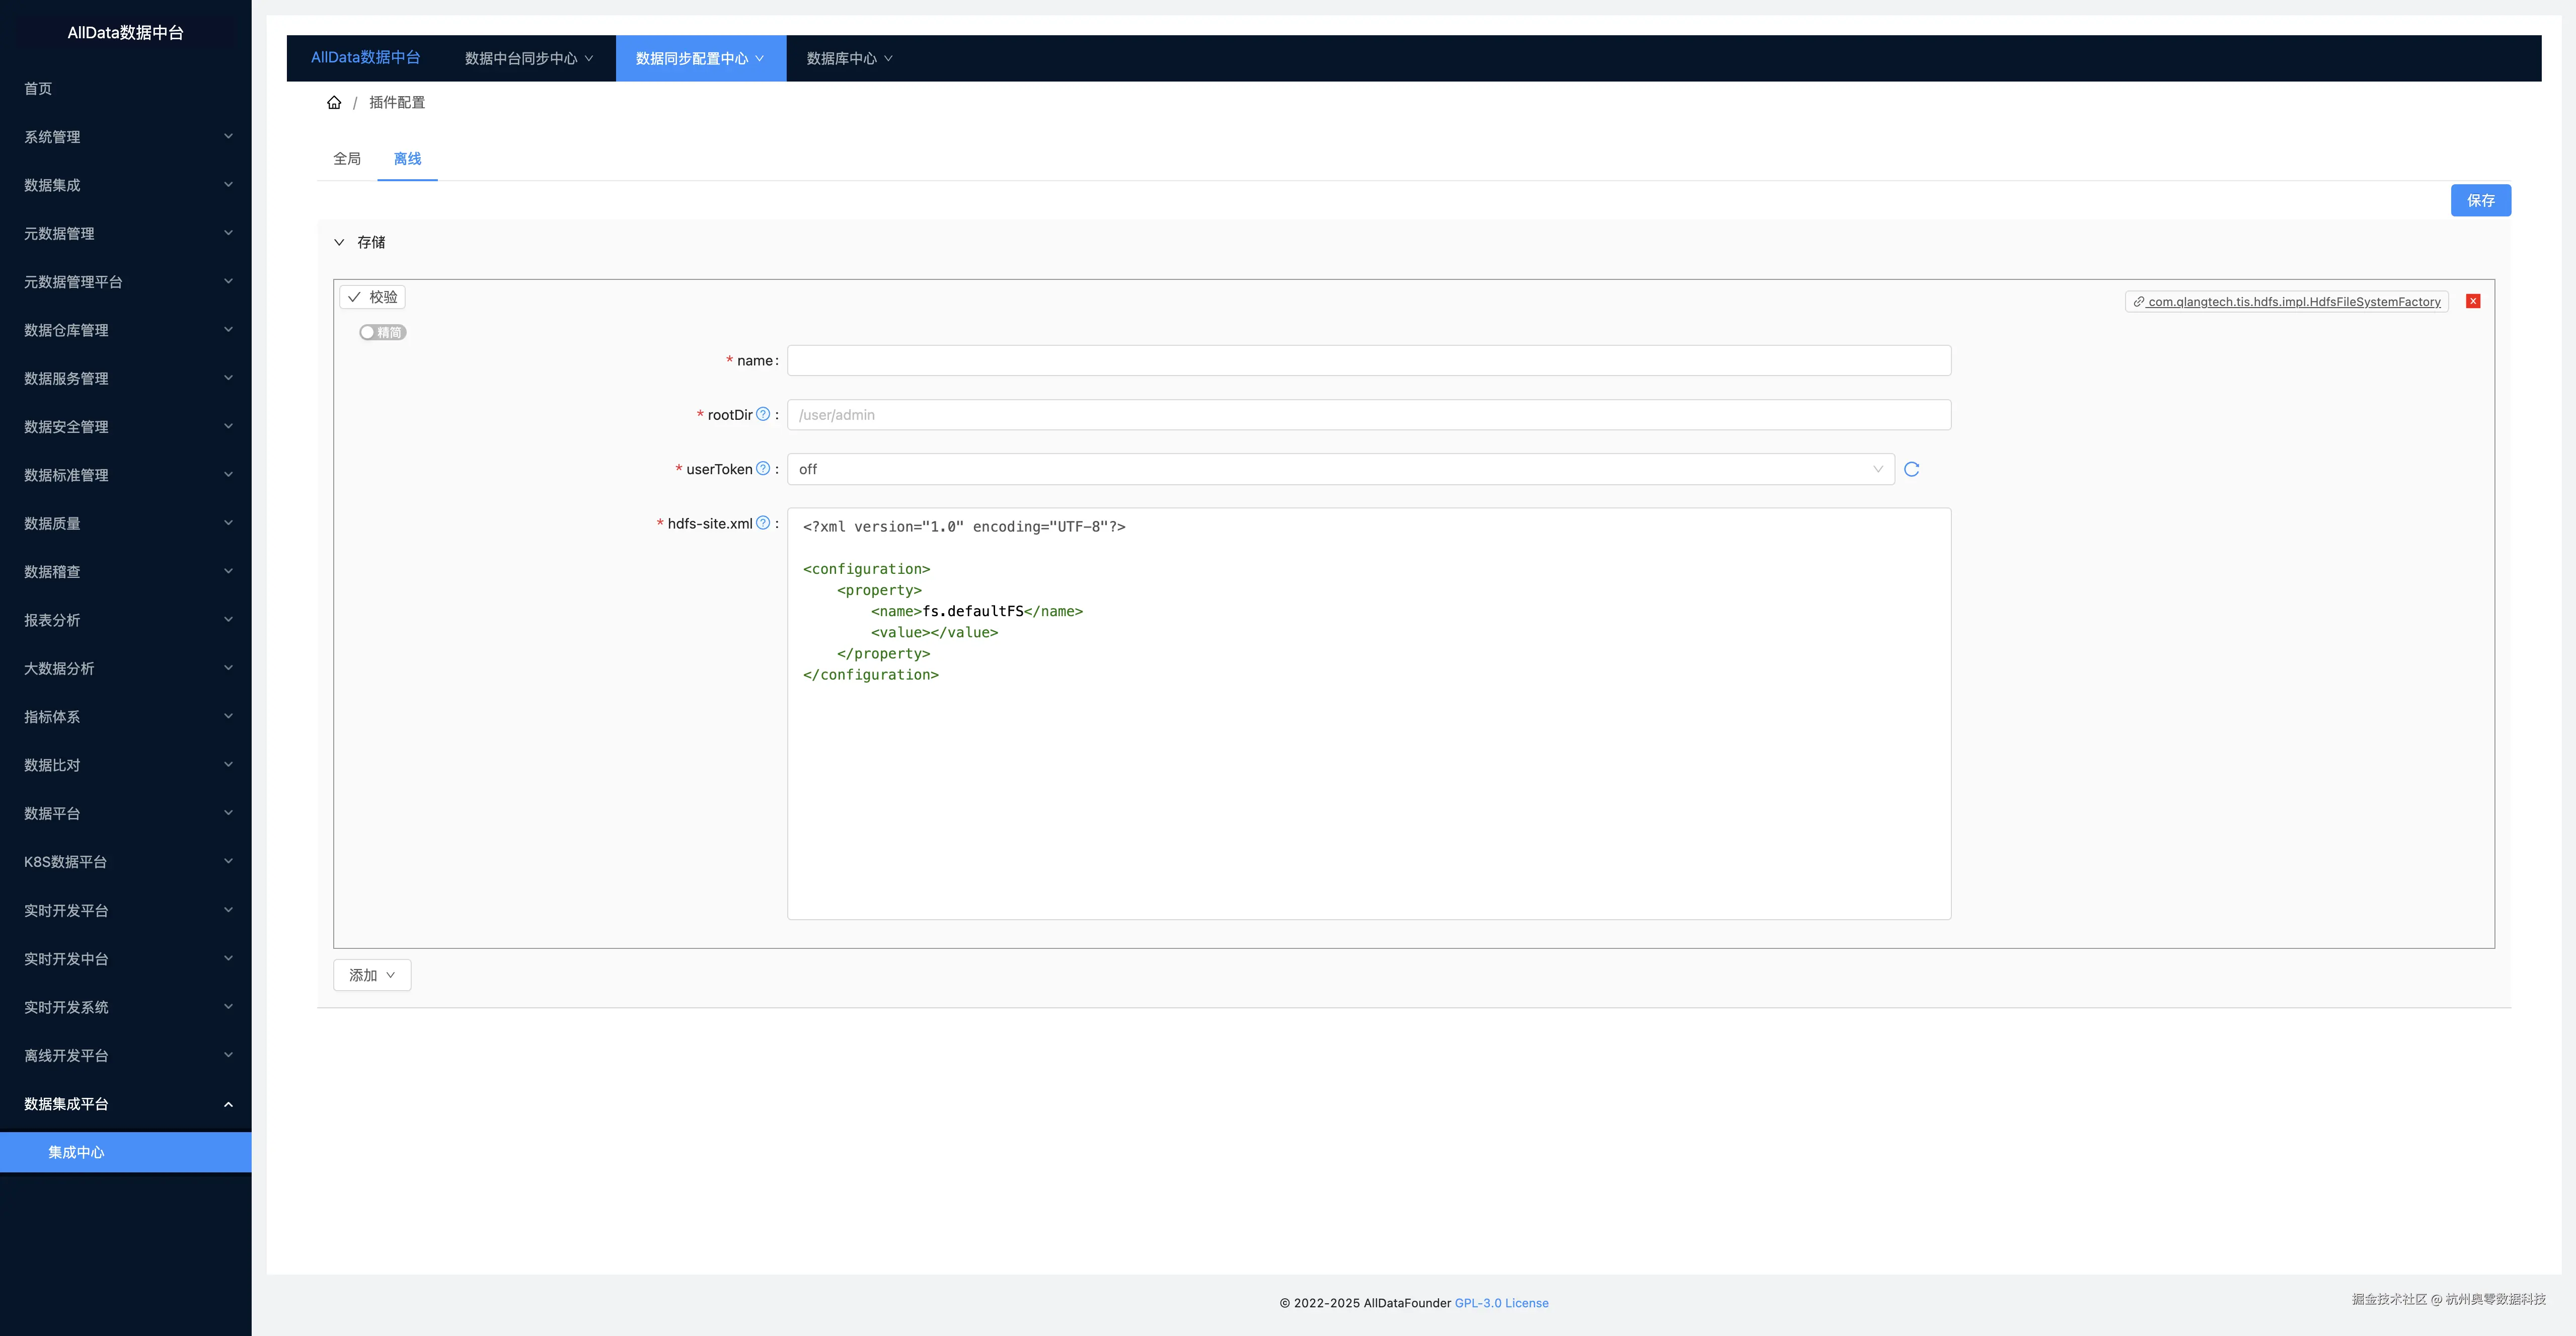Open the GPL-3.0 License link

tap(1501, 1303)
